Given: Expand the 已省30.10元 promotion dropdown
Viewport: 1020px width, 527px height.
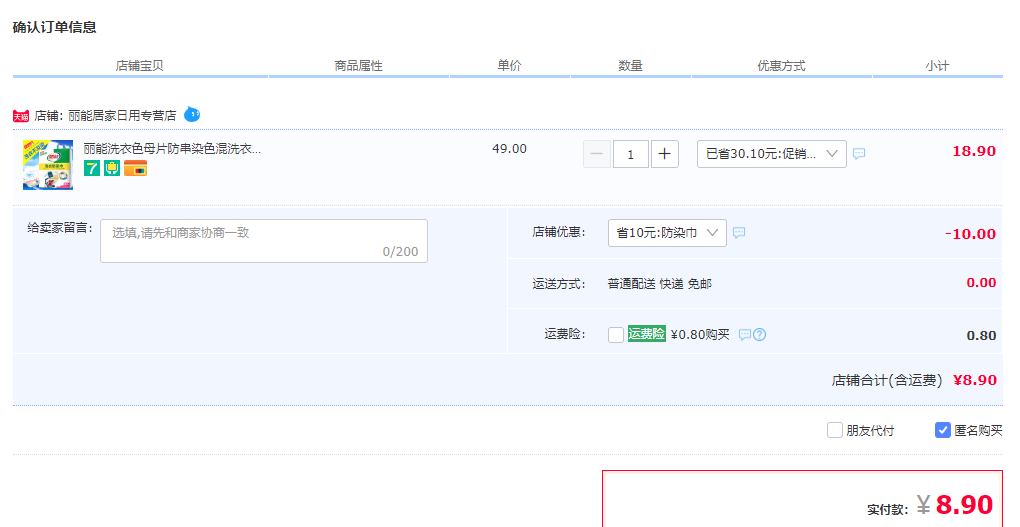Looking at the screenshot, I should tap(772, 154).
